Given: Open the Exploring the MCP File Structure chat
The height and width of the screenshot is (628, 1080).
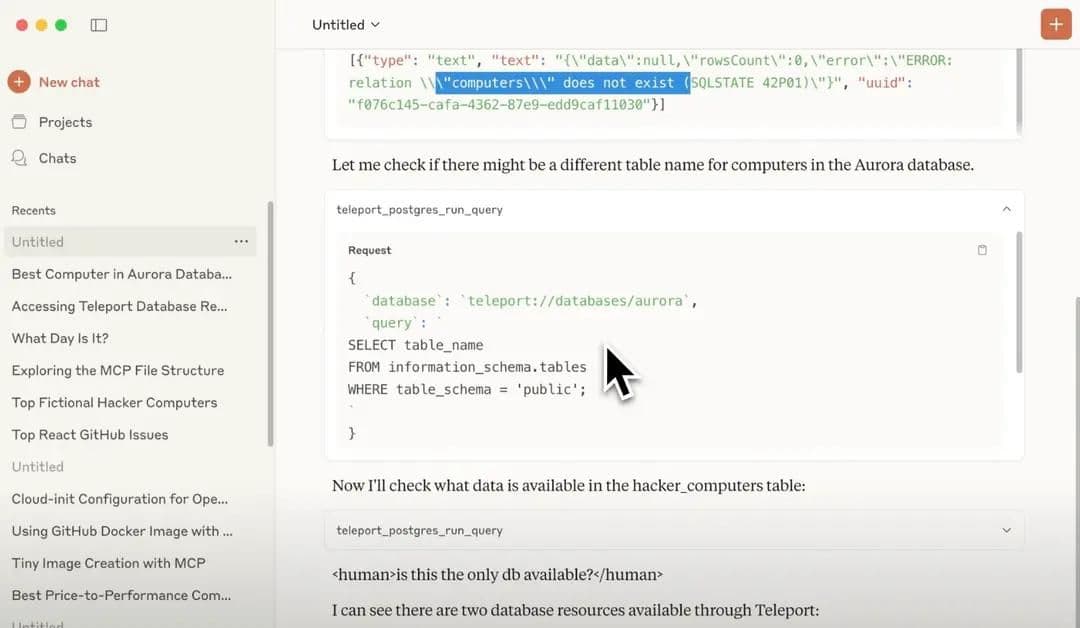Looking at the screenshot, I should coord(117,370).
